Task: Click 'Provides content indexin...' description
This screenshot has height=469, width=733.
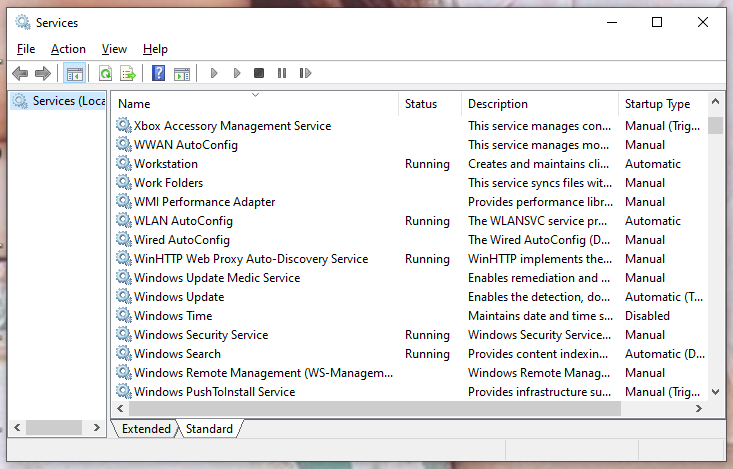Action: coord(538,354)
